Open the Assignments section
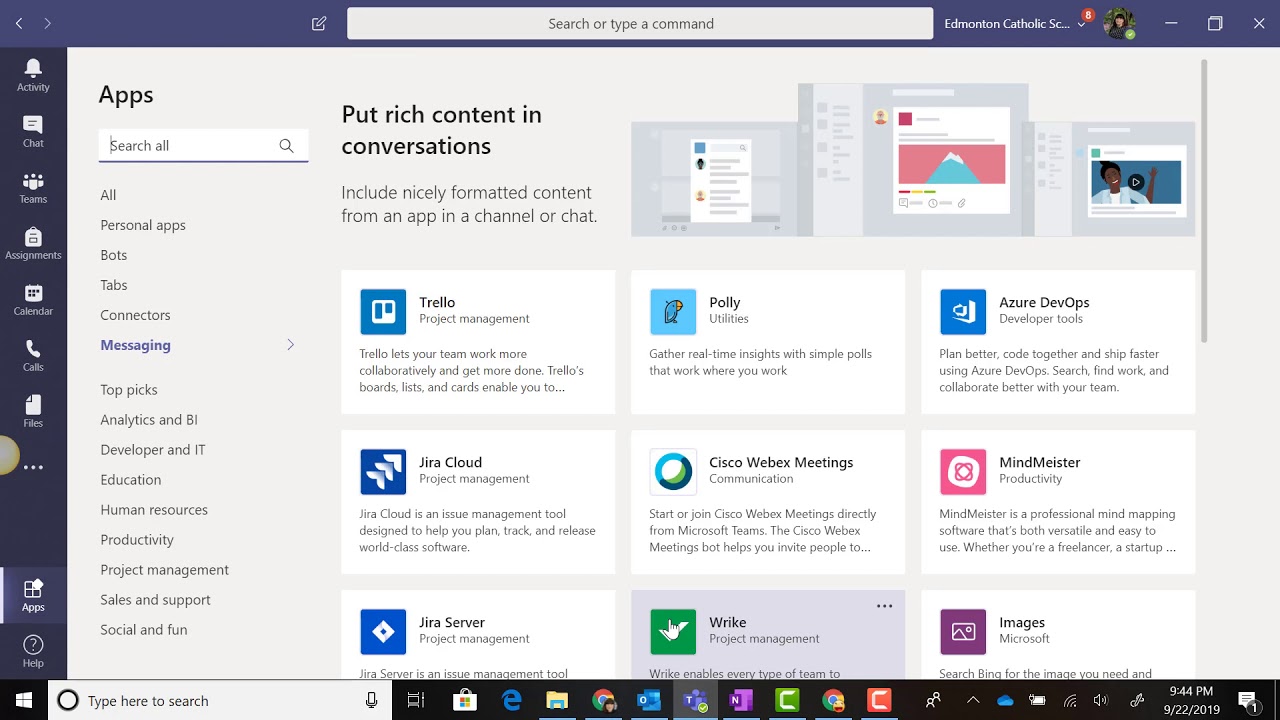Image resolution: width=1280 pixels, height=720 pixels. pos(33,243)
